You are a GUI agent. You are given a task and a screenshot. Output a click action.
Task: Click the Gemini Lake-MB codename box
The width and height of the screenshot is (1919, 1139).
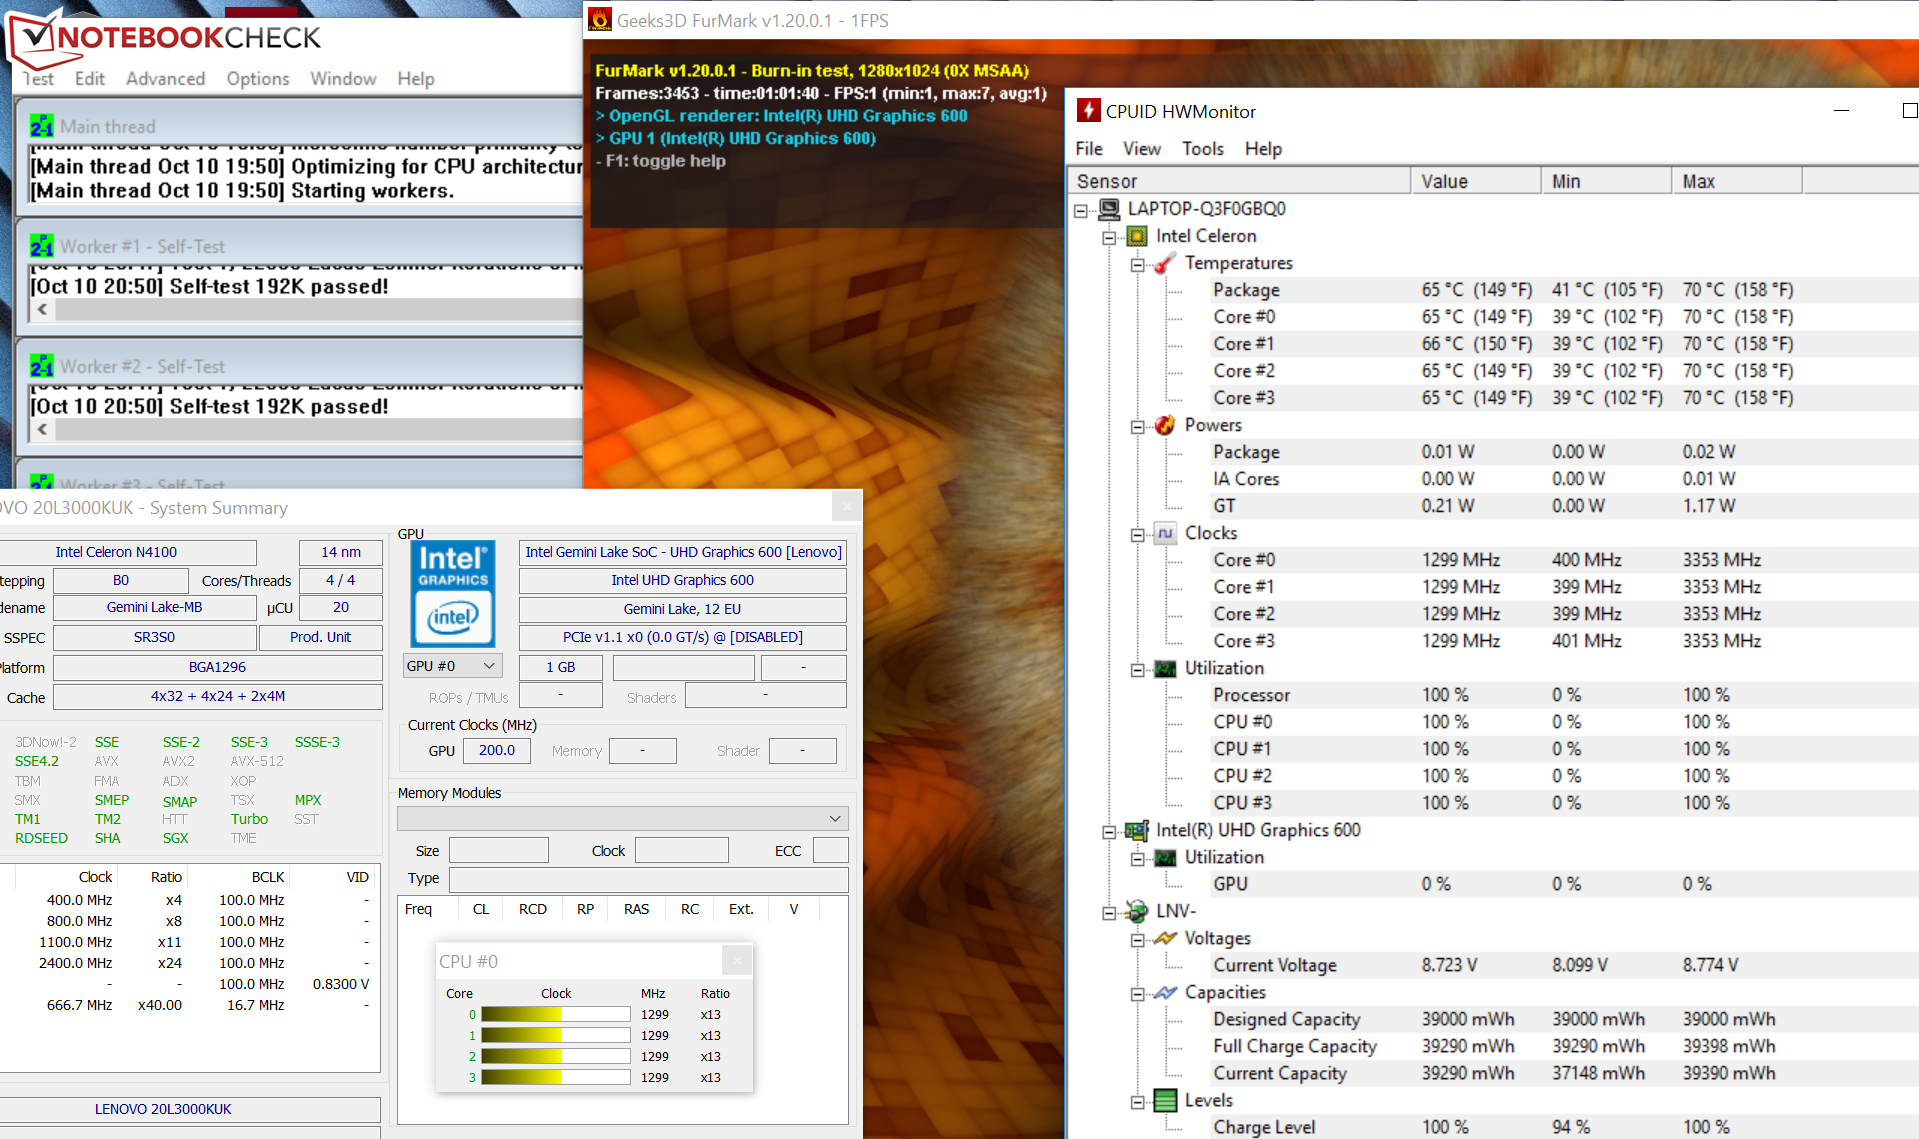155,608
